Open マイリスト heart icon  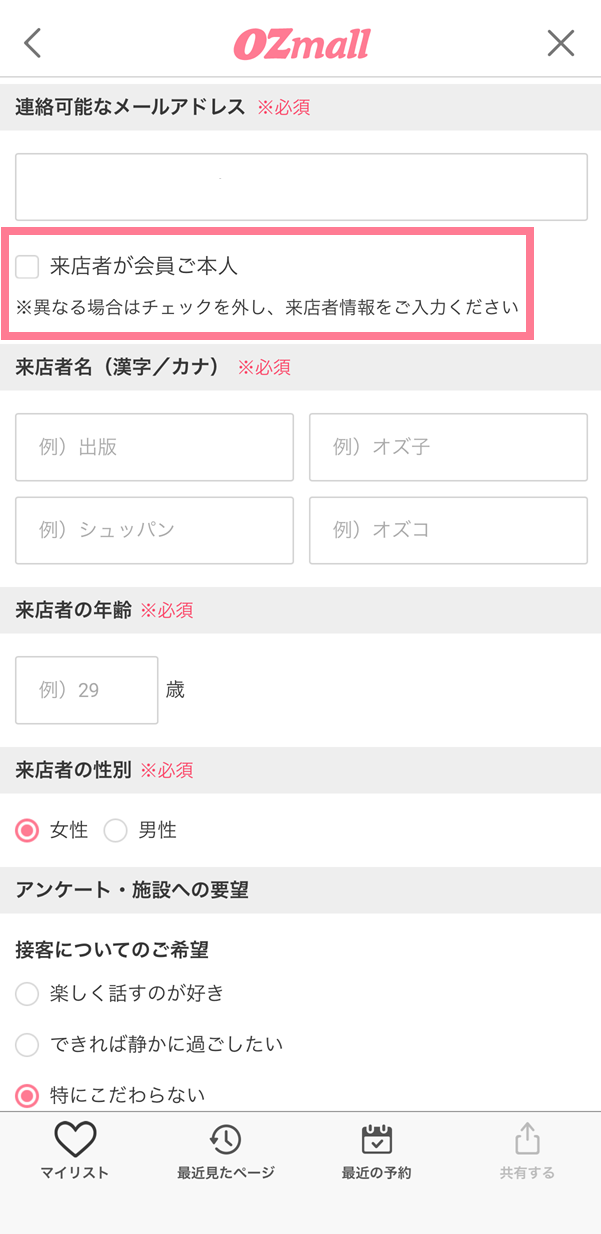point(75,1140)
